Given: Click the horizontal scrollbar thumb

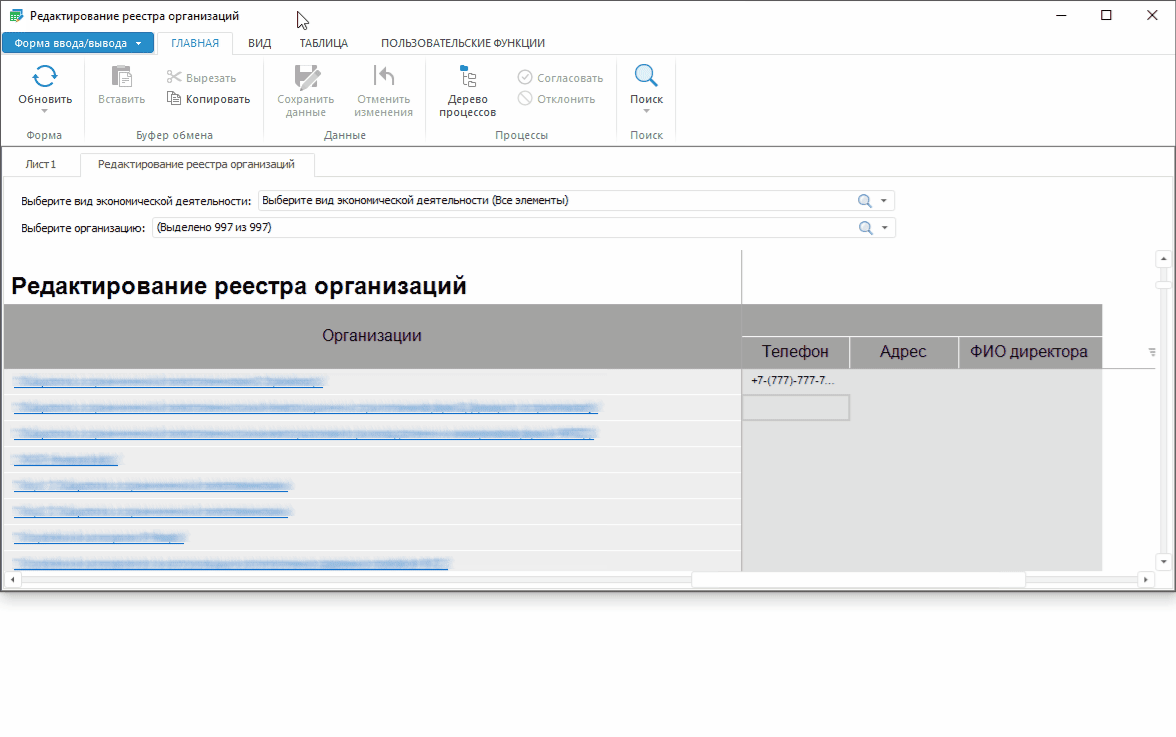Looking at the screenshot, I should (x=858, y=579).
